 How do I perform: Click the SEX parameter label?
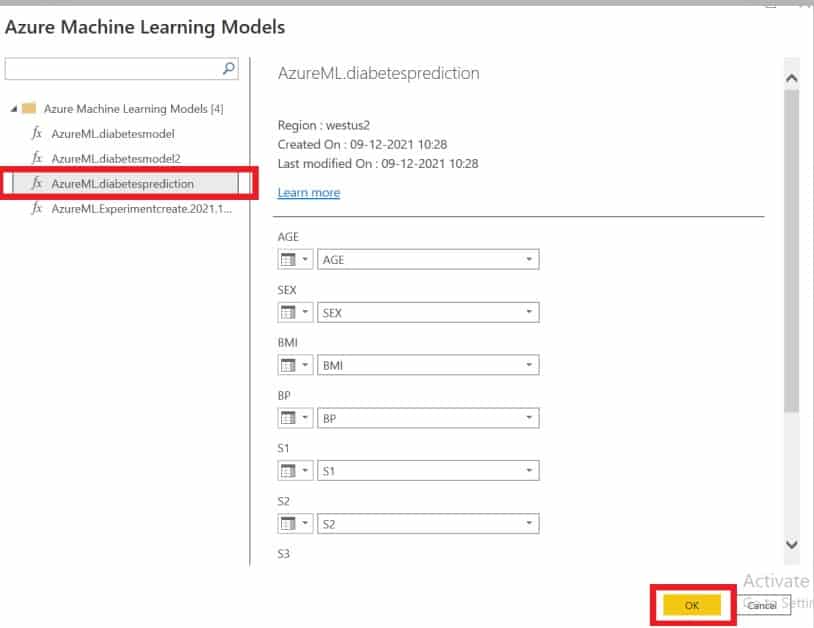287,290
